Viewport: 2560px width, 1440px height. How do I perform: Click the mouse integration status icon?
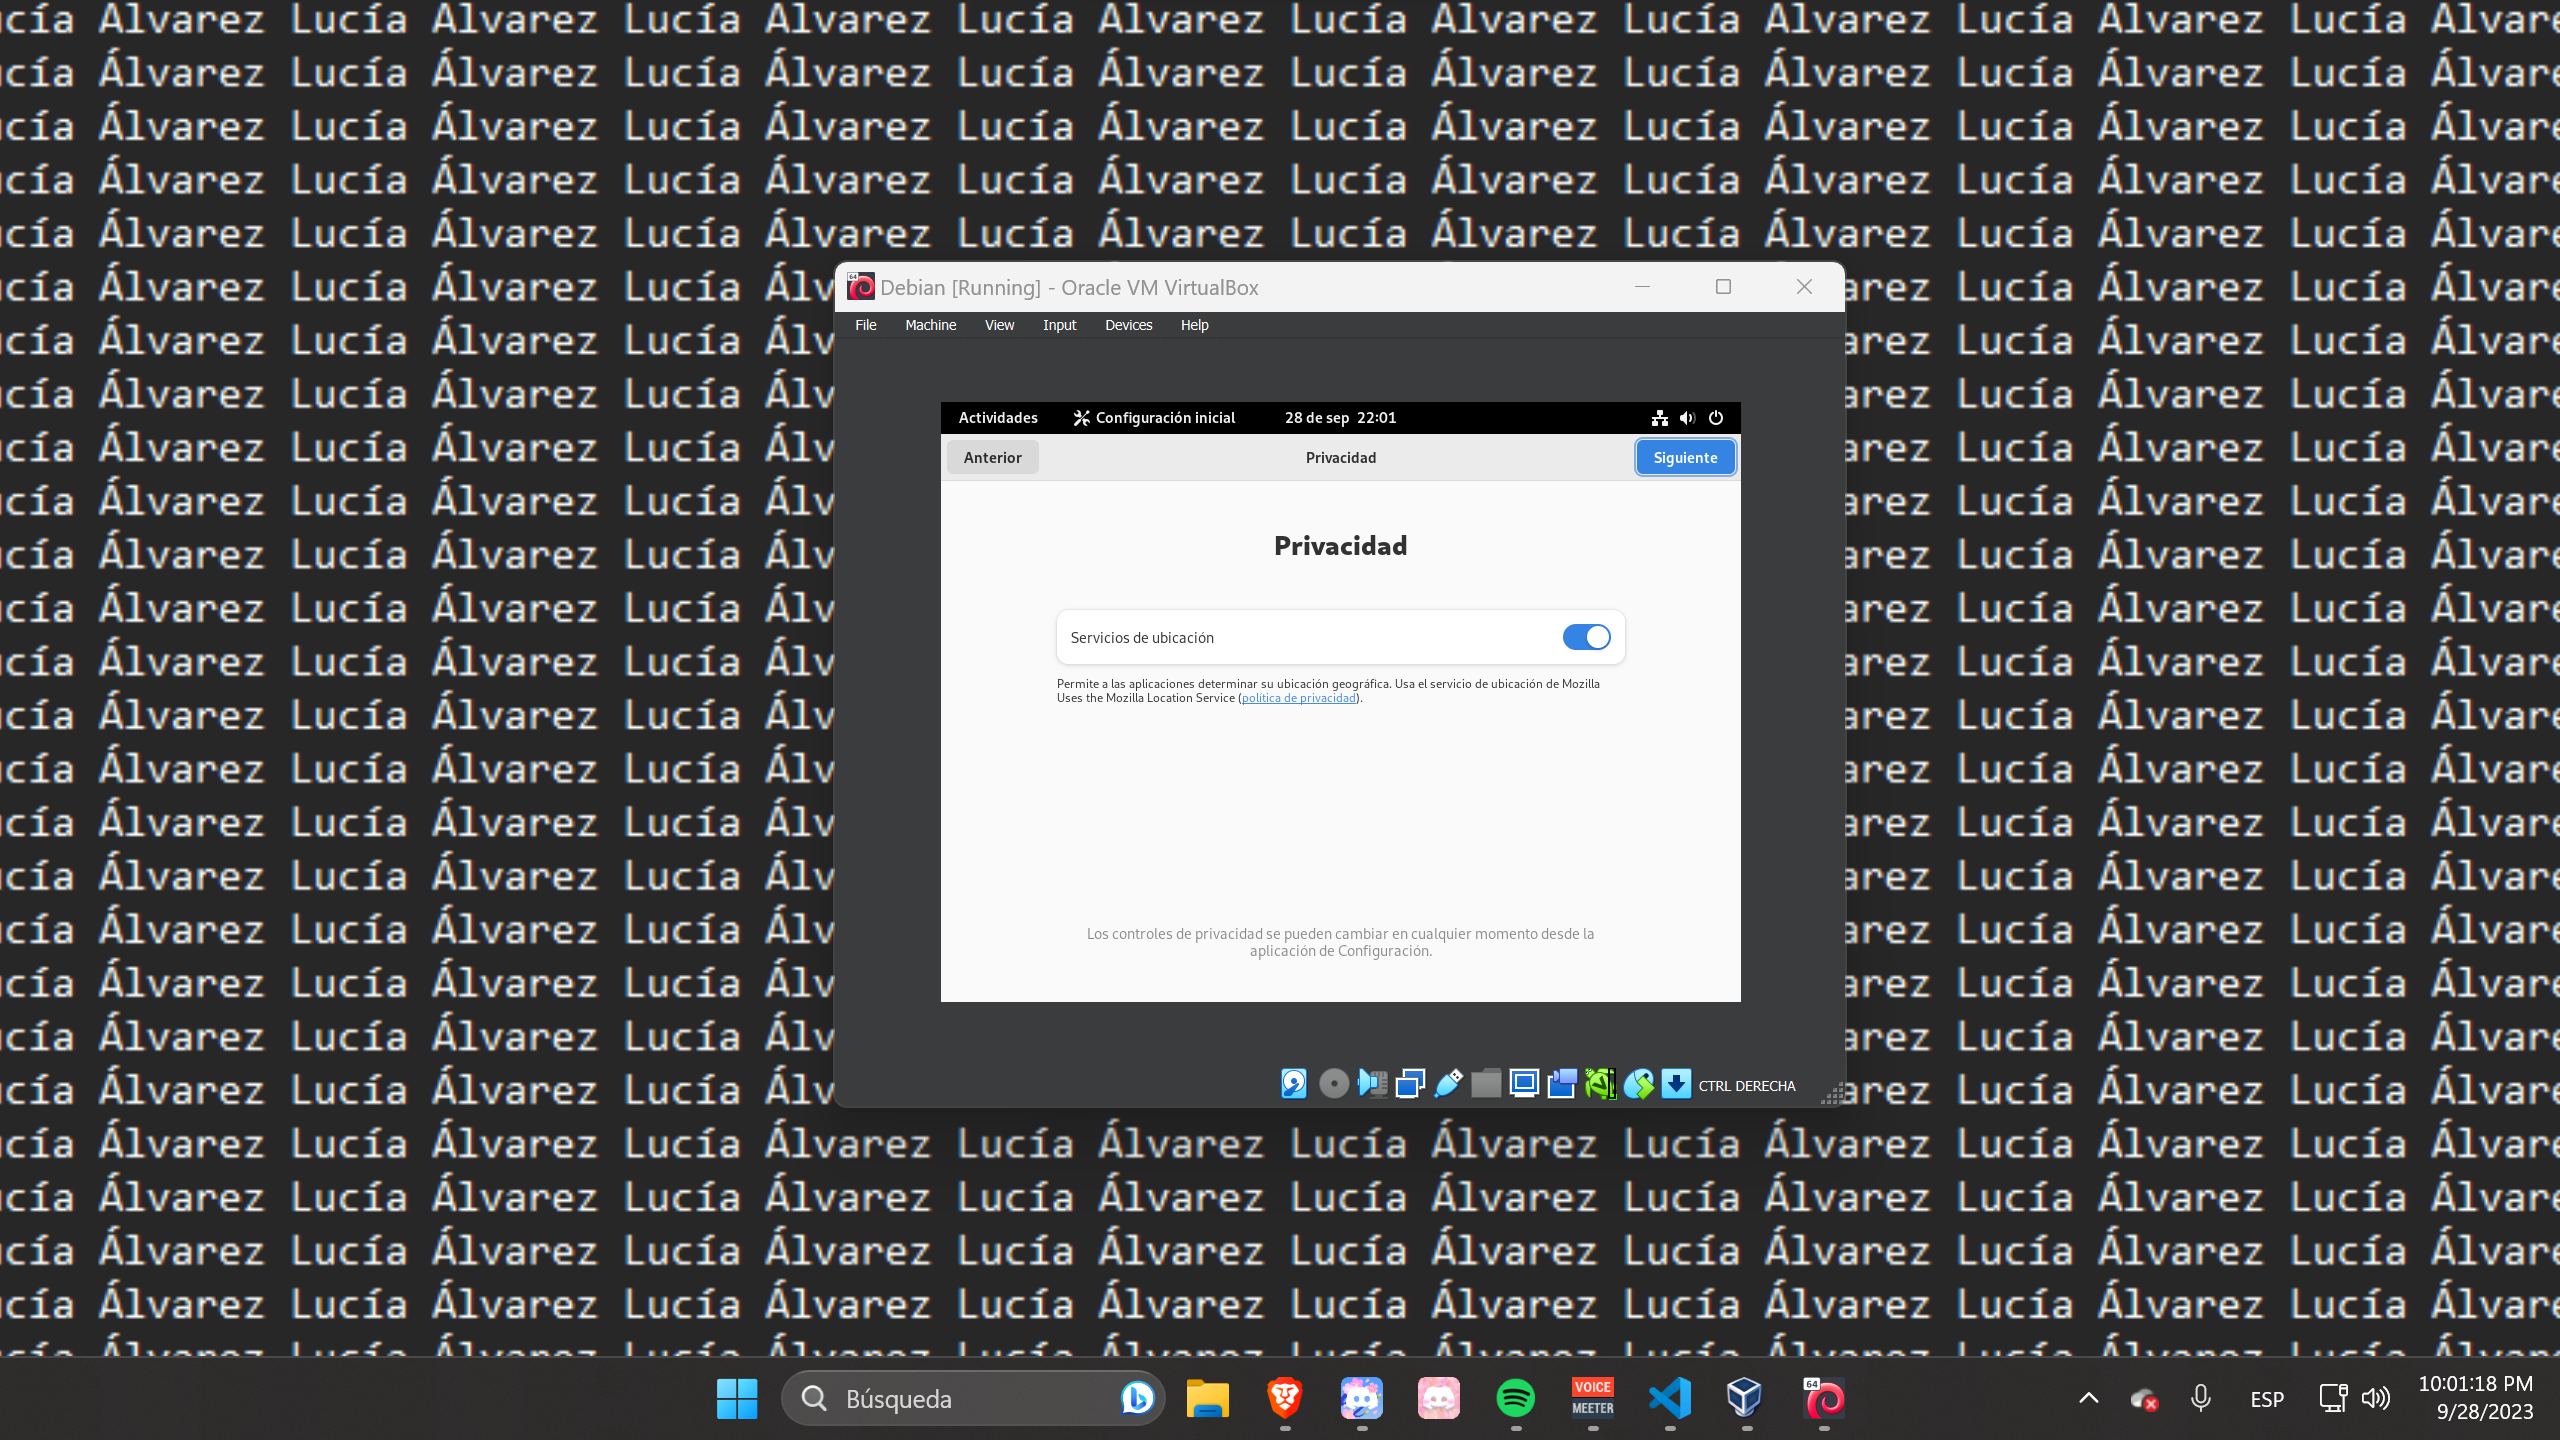(1638, 1084)
